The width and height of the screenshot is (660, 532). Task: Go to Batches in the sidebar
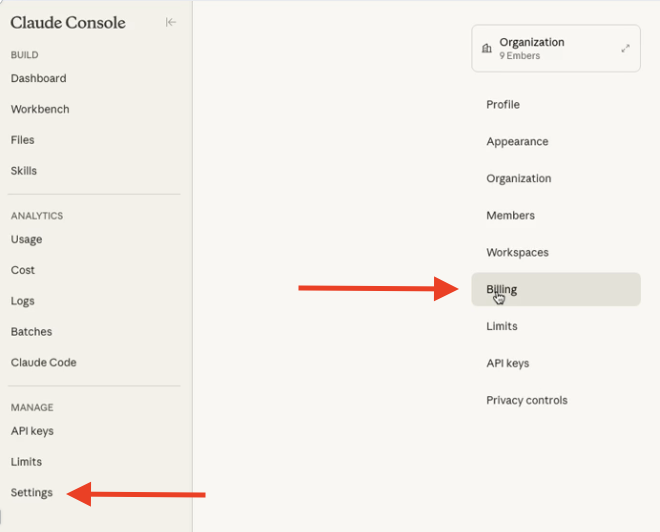coord(31,332)
